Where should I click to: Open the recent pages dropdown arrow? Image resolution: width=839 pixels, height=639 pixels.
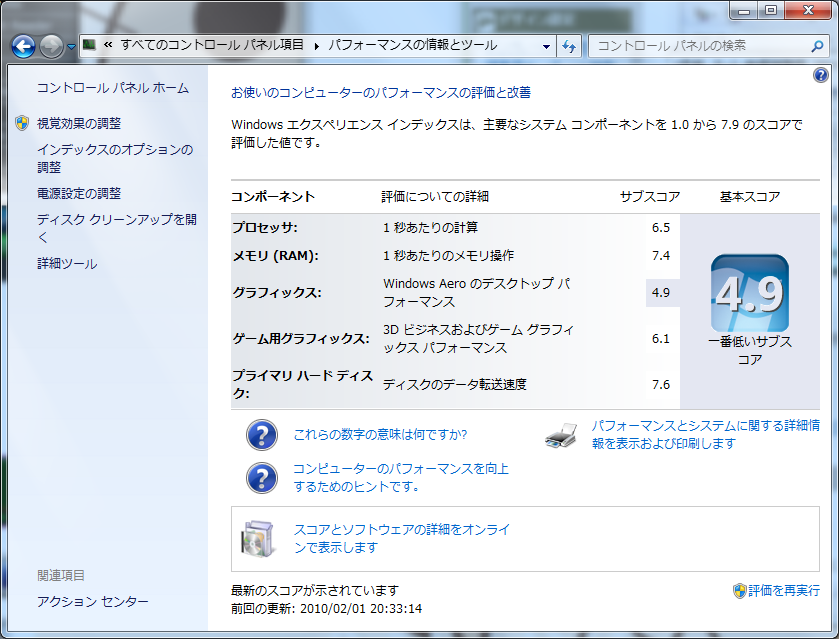click(71, 47)
